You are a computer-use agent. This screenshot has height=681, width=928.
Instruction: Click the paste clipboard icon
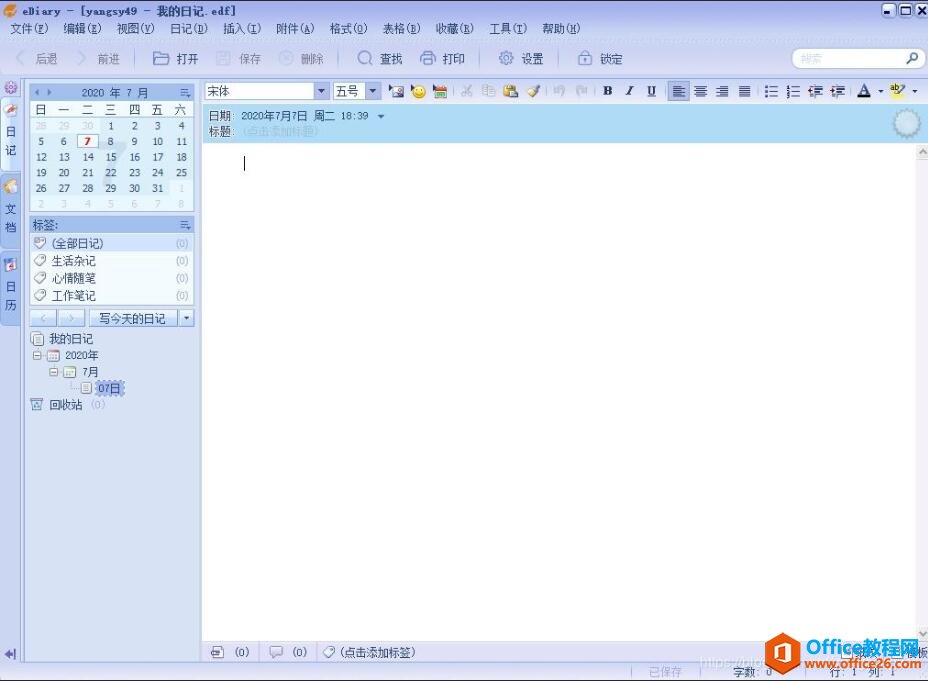tap(510, 91)
